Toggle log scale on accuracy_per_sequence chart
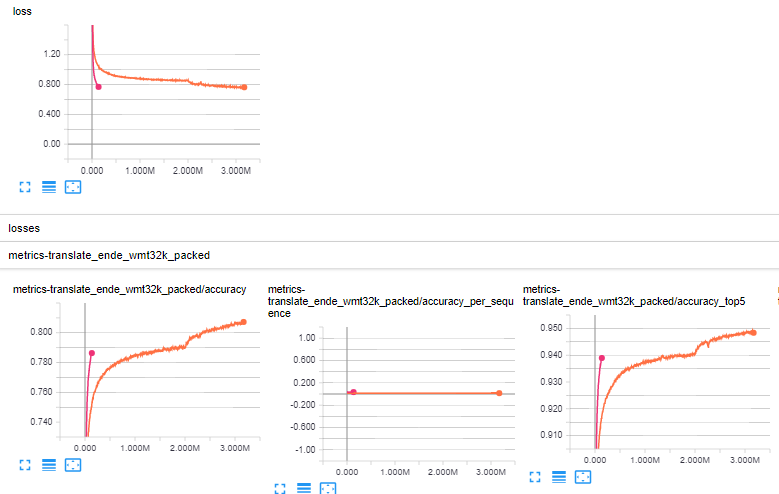 (304, 489)
